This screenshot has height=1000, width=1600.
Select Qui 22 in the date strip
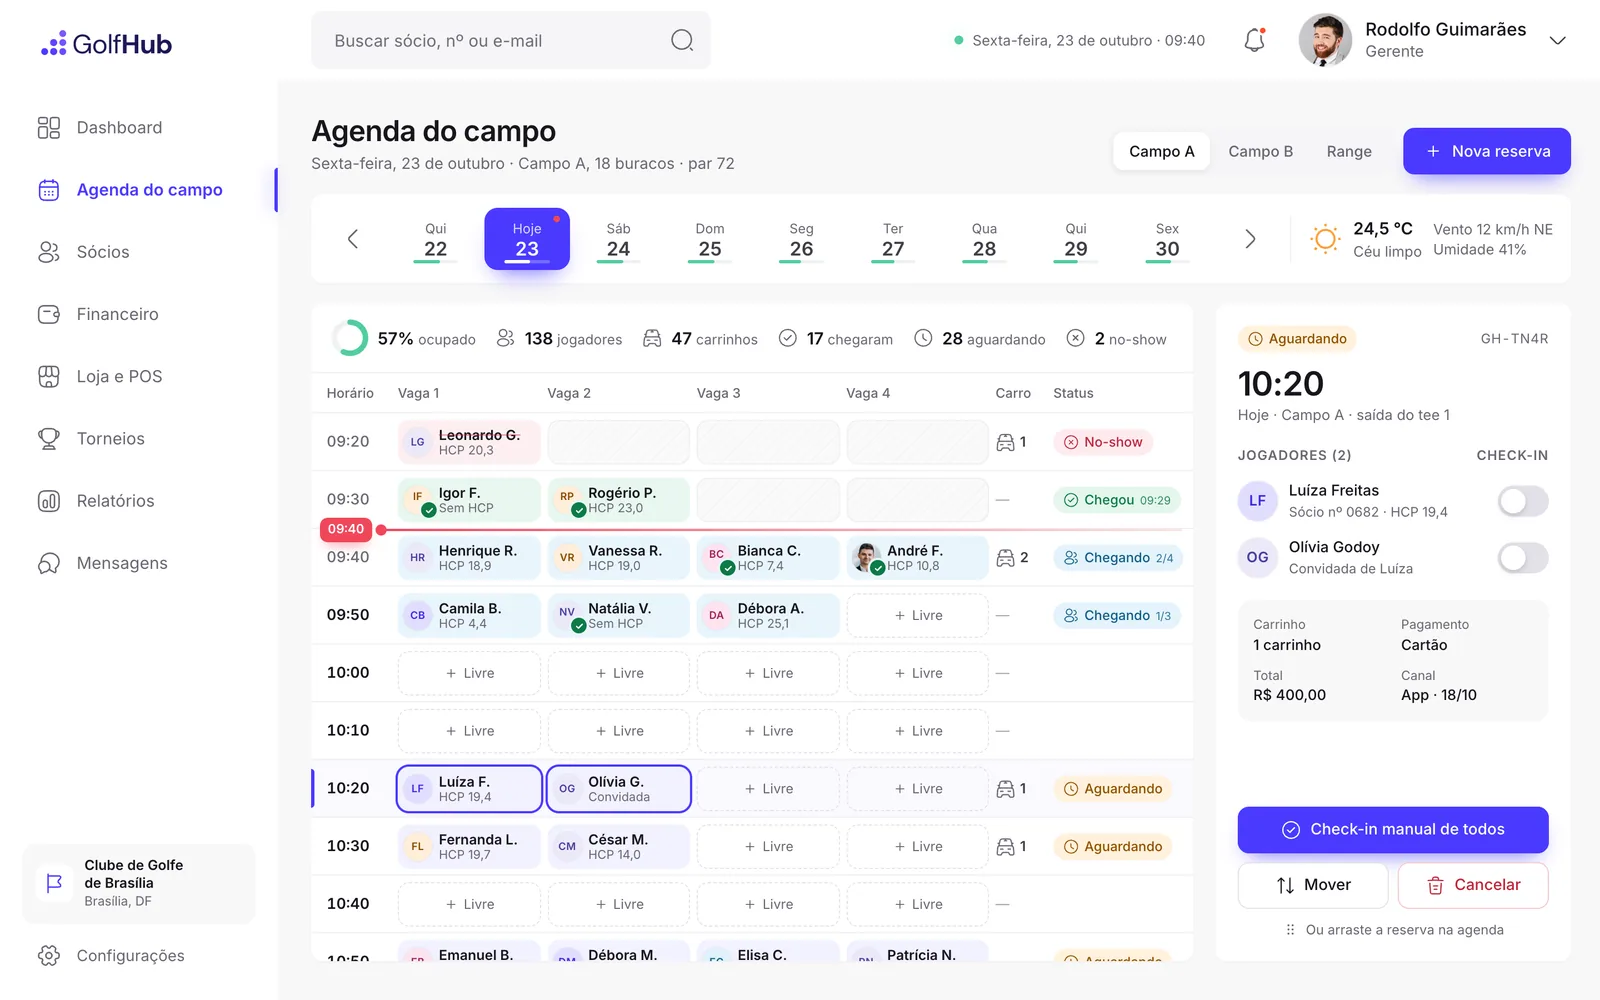coord(435,240)
